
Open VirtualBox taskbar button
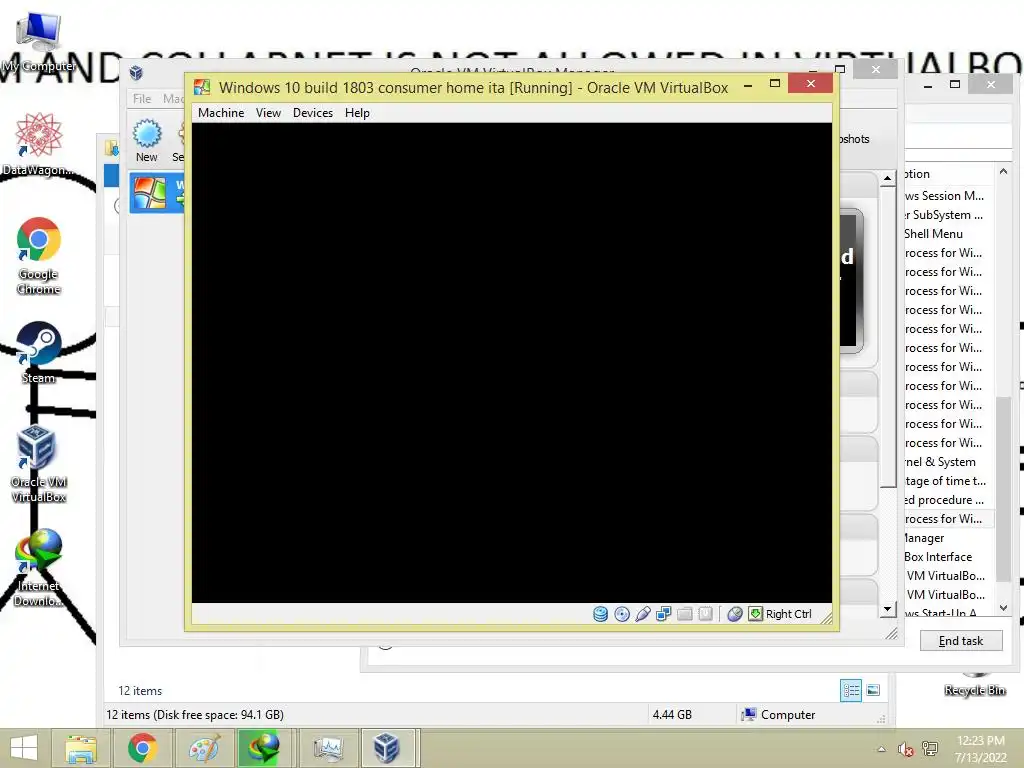tap(387, 748)
